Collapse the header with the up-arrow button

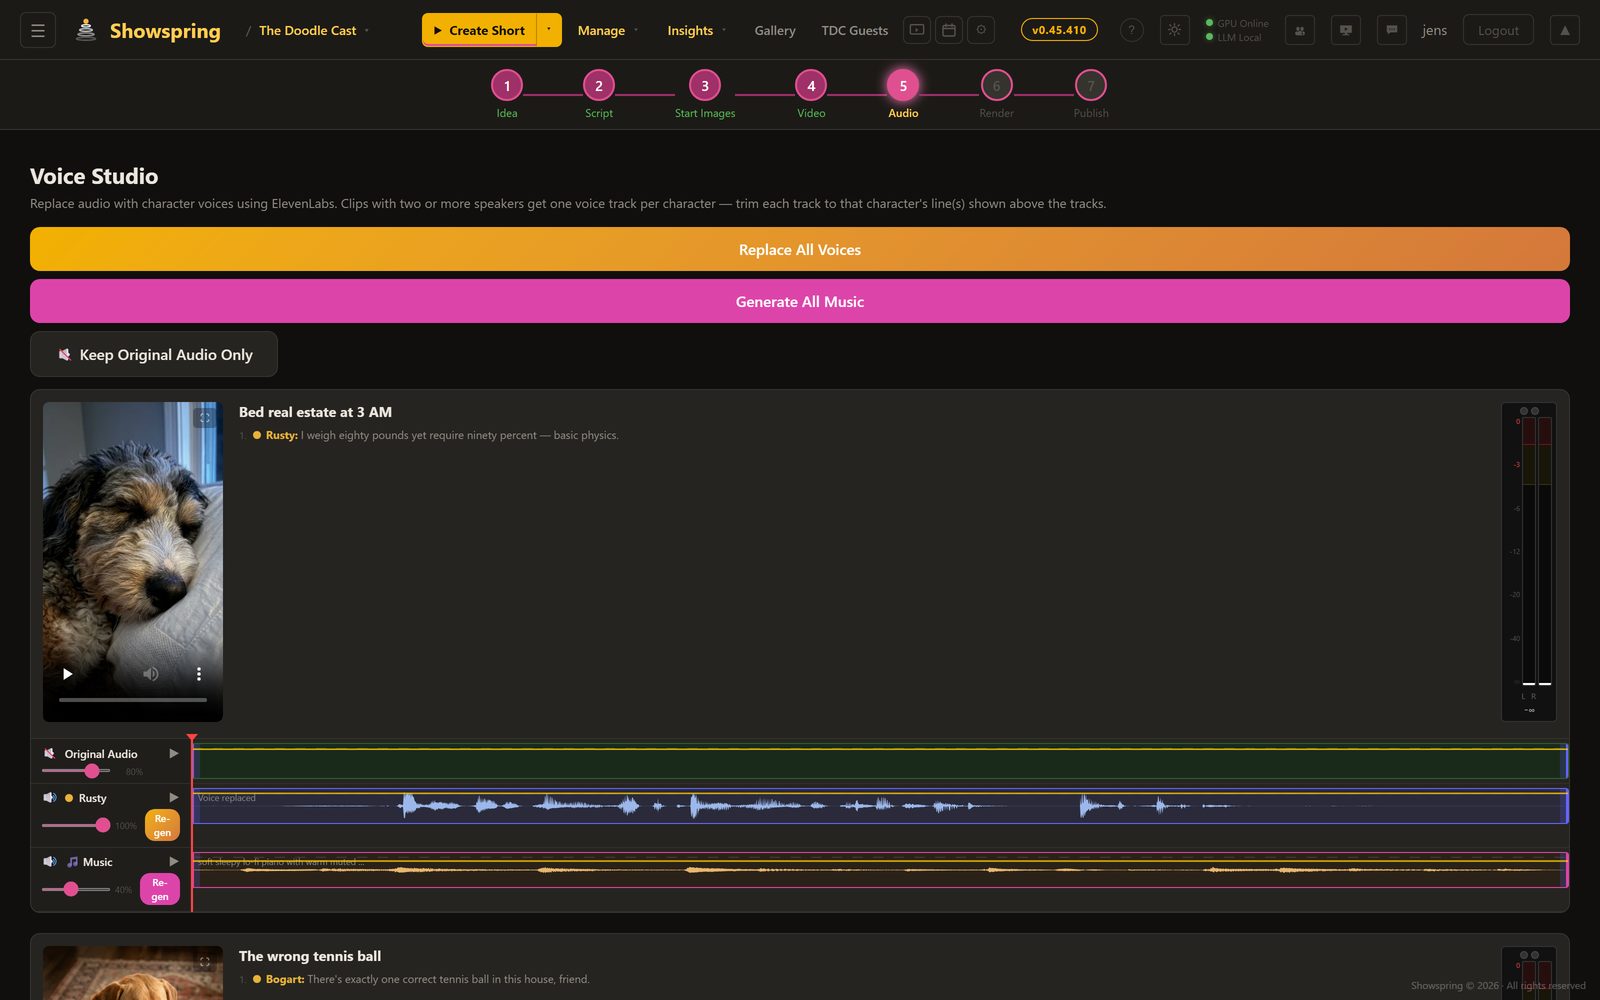(x=1565, y=30)
